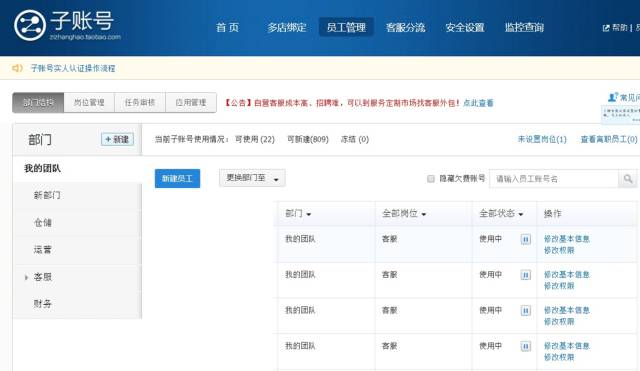Click the 可使用 (22) usage text

pos(255,139)
